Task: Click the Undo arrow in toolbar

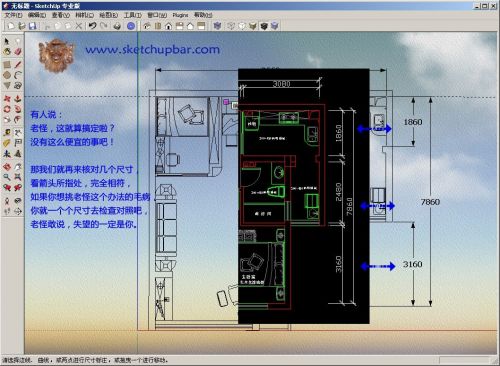Action: click(x=93, y=26)
